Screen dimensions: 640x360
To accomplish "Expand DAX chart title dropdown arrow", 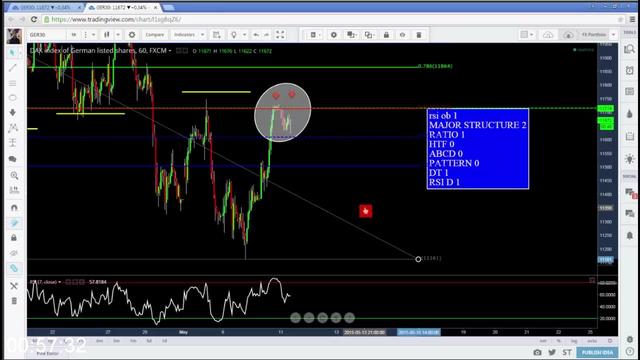I will [170, 51].
